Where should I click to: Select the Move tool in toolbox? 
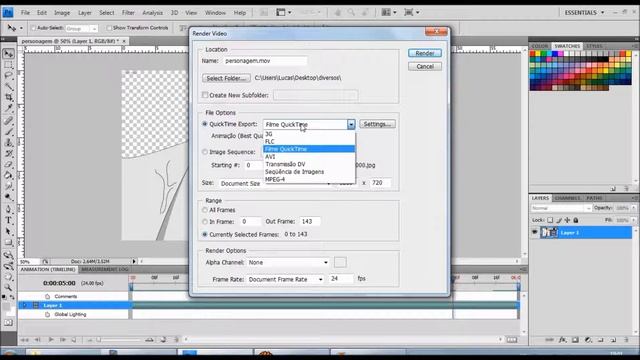(8, 53)
